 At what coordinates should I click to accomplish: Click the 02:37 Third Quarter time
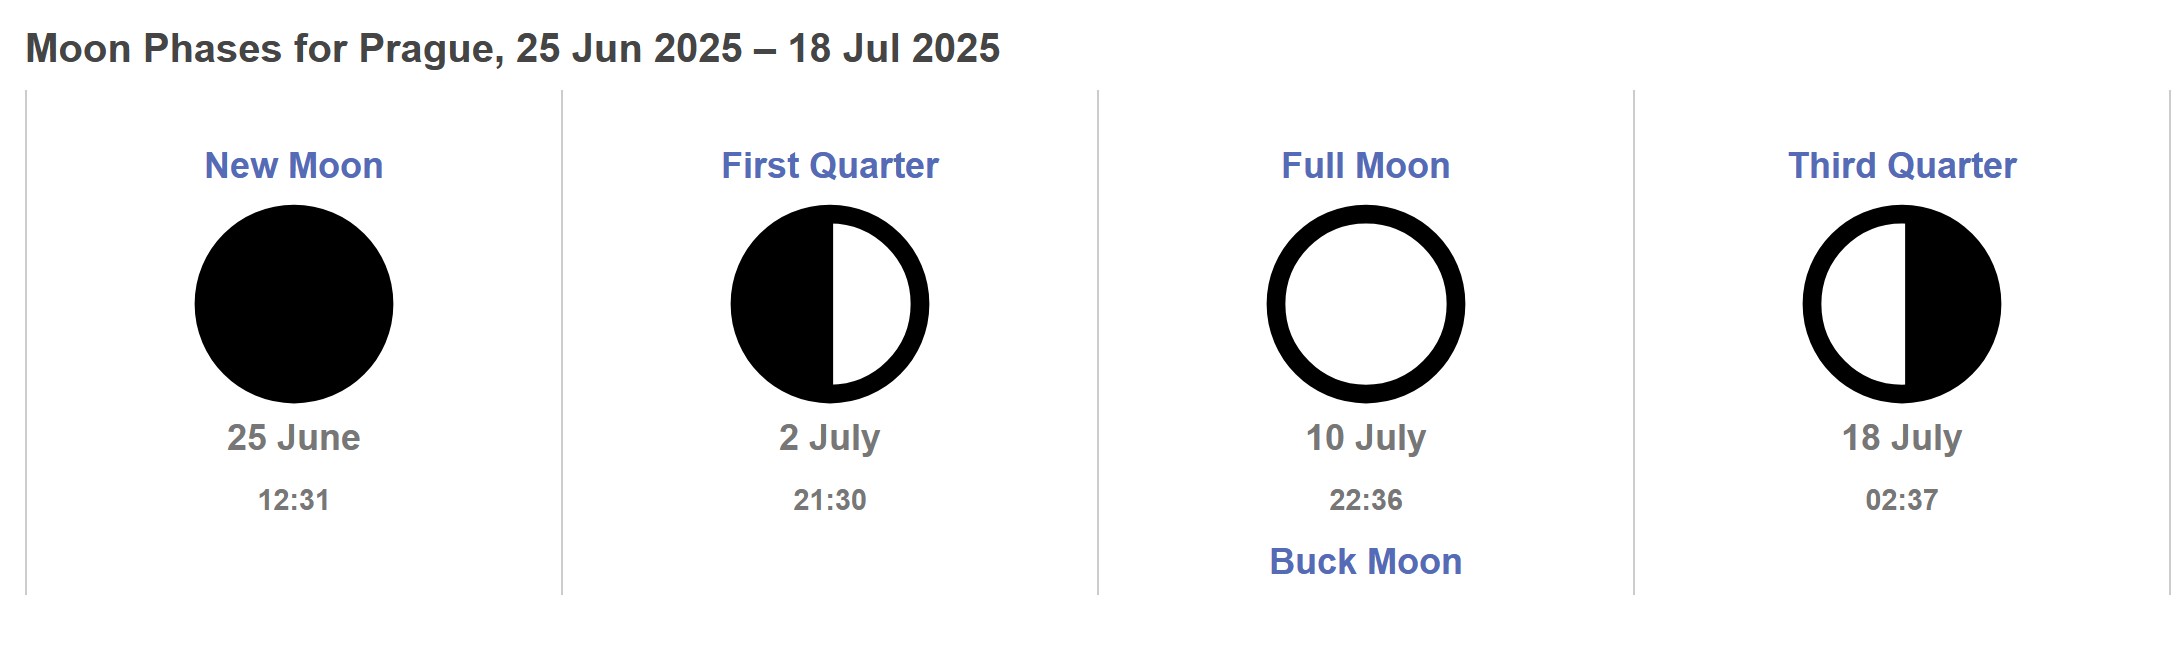1902,499
